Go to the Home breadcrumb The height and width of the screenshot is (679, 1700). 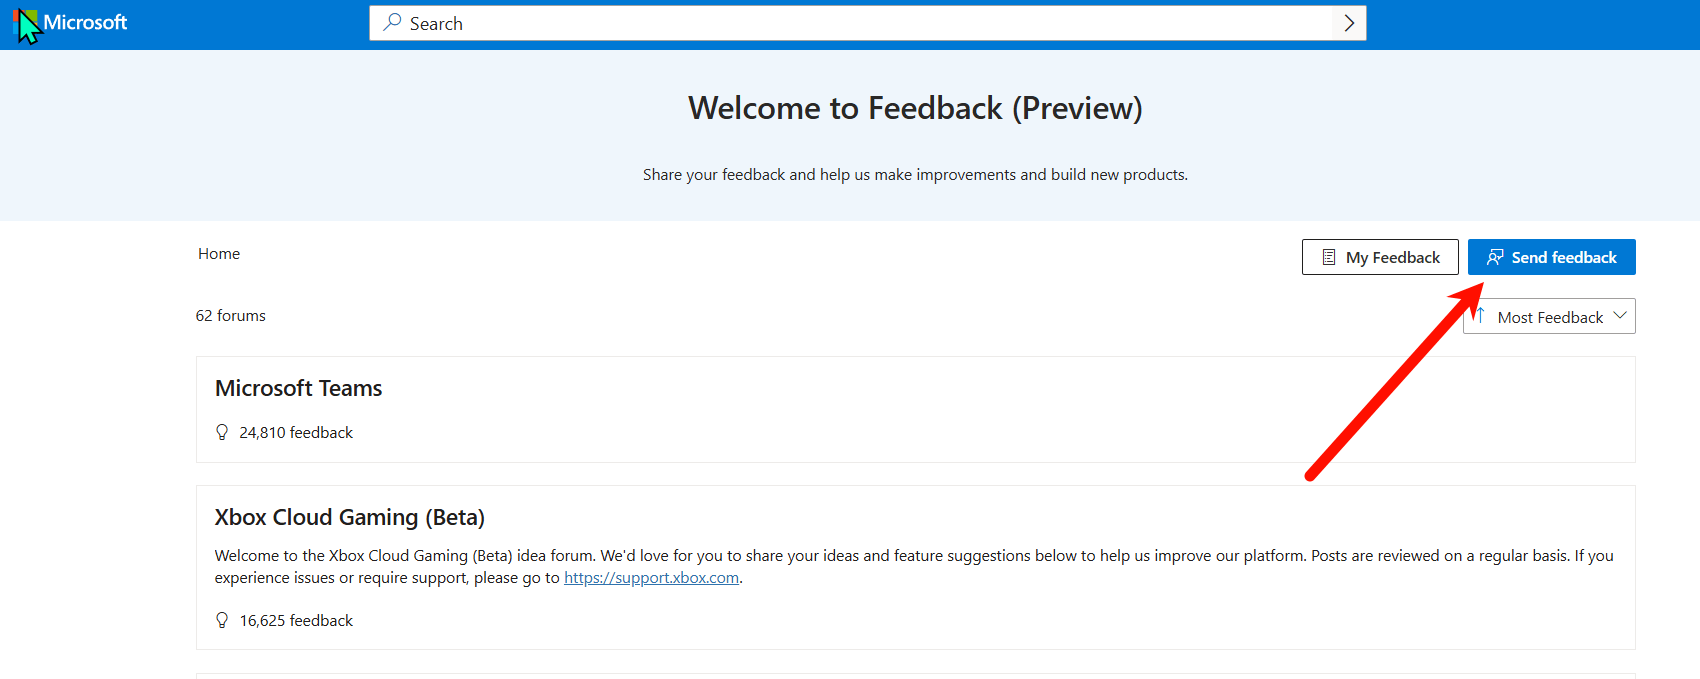pyautogui.click(x=219, y=254)
